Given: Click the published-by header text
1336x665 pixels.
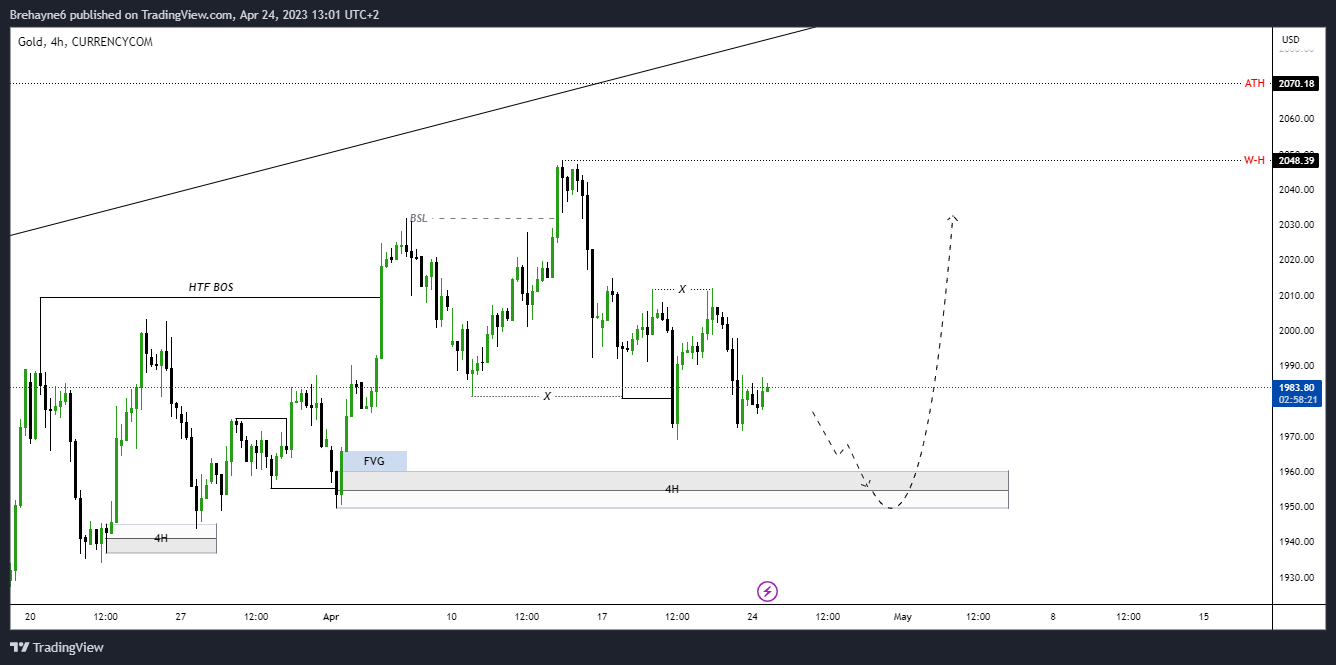Looking at the screenshot, I should [194, 14].
